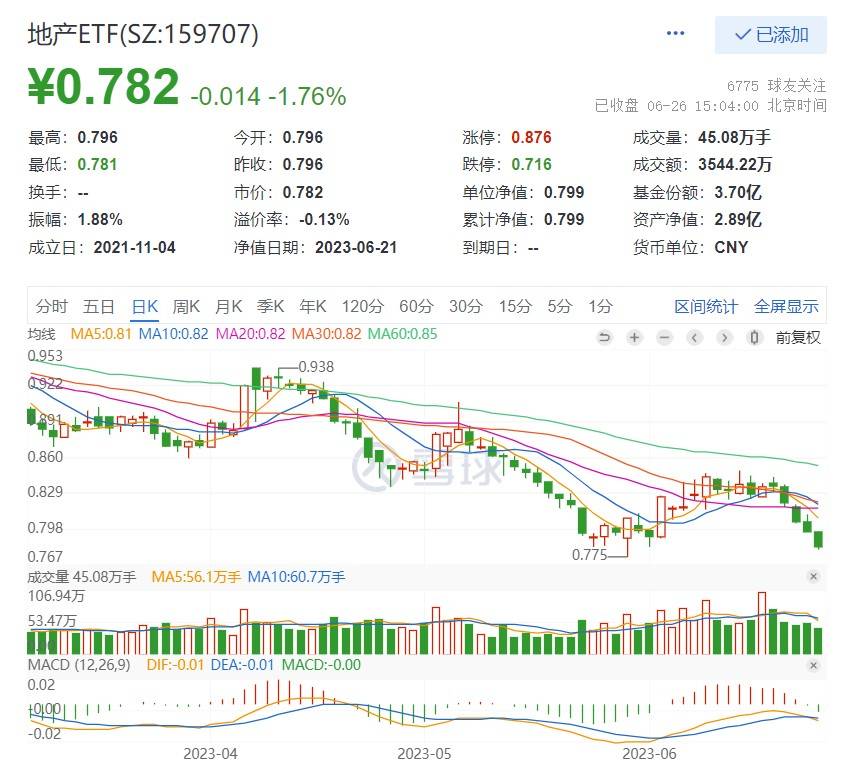The height and width of the screenshot is (775, 856).
Task: Click the 净值日期 2023-06-21 value
Action: (x=356, y=248)
